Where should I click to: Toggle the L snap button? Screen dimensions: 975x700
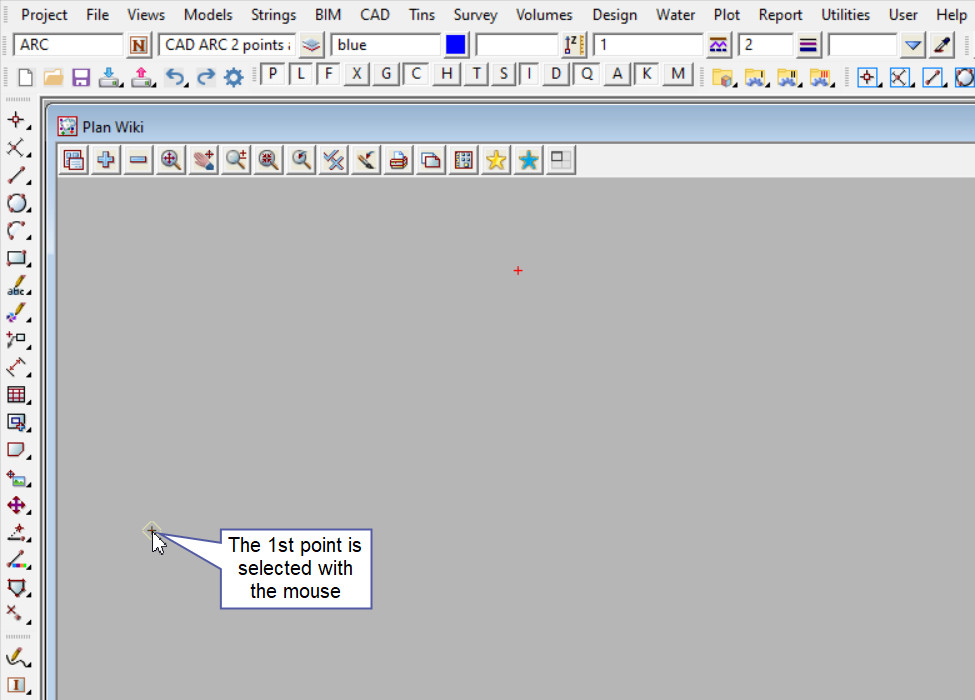coord(301,74)
